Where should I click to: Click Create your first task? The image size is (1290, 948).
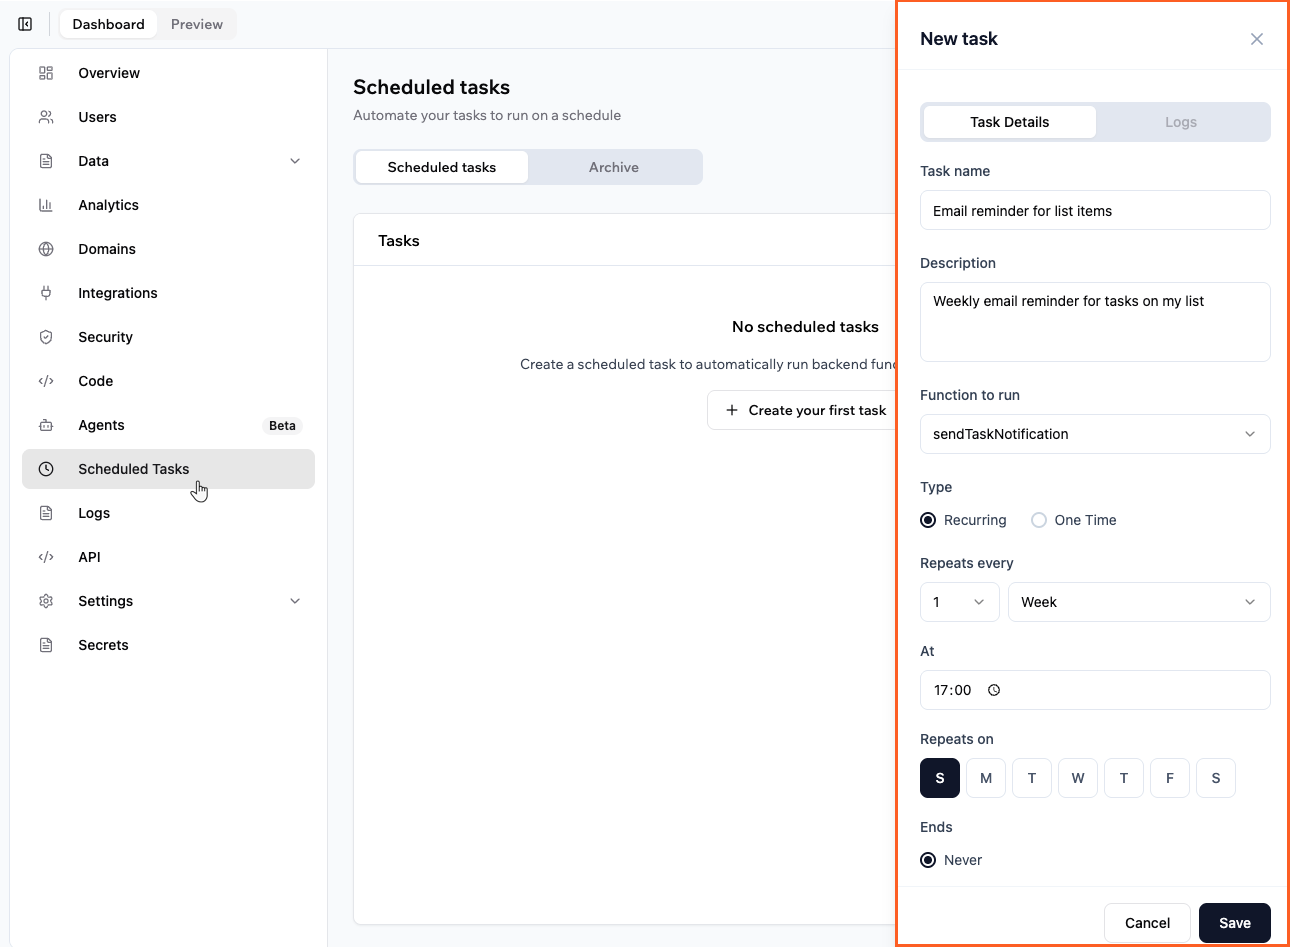(x=806, y=410)
